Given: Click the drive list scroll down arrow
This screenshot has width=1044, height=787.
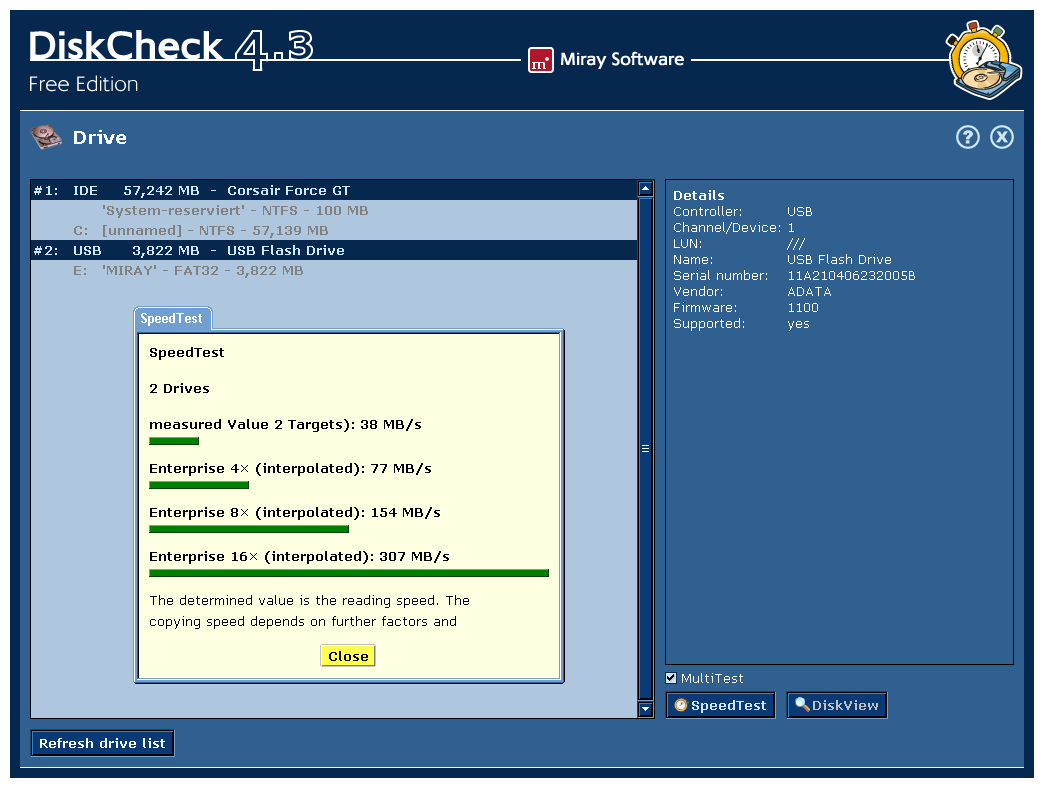Looking at the screenshot, I should pyautogui.click(x=645, y=708).
